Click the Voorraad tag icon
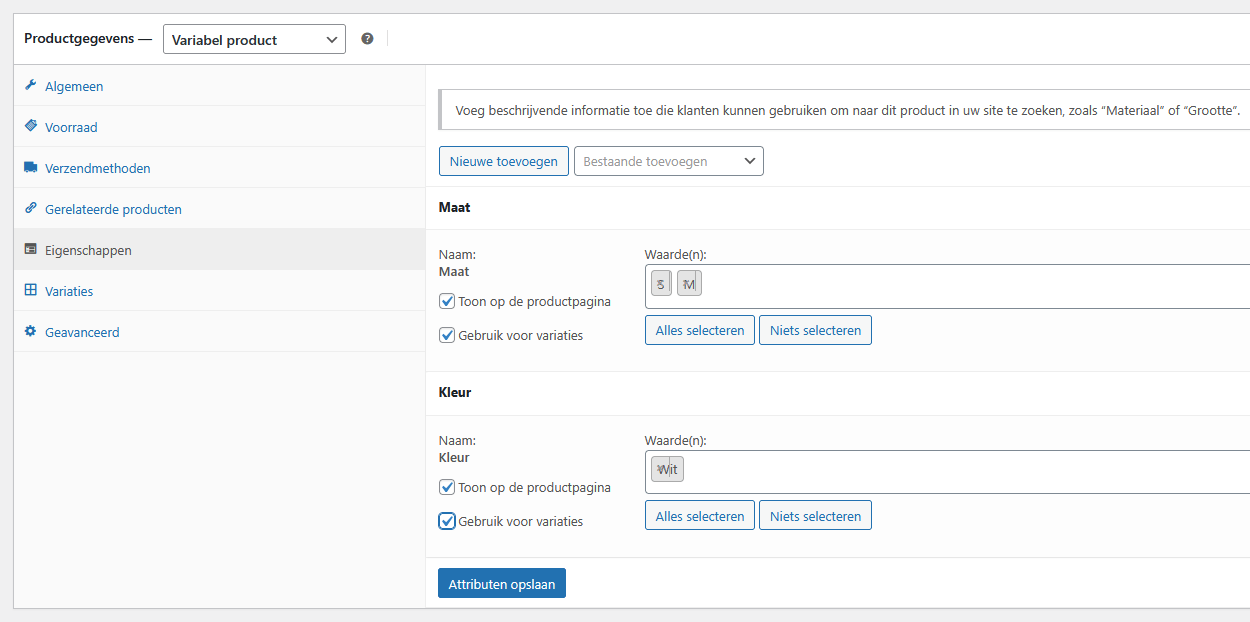Screen dimensions: 1250x622 [x=30, y=127]
